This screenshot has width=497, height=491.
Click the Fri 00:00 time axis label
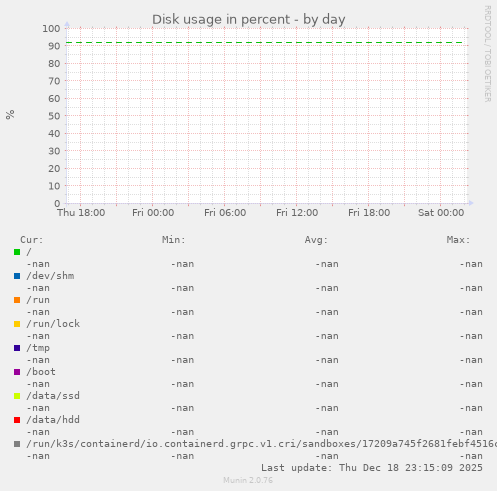click(153, 213)
